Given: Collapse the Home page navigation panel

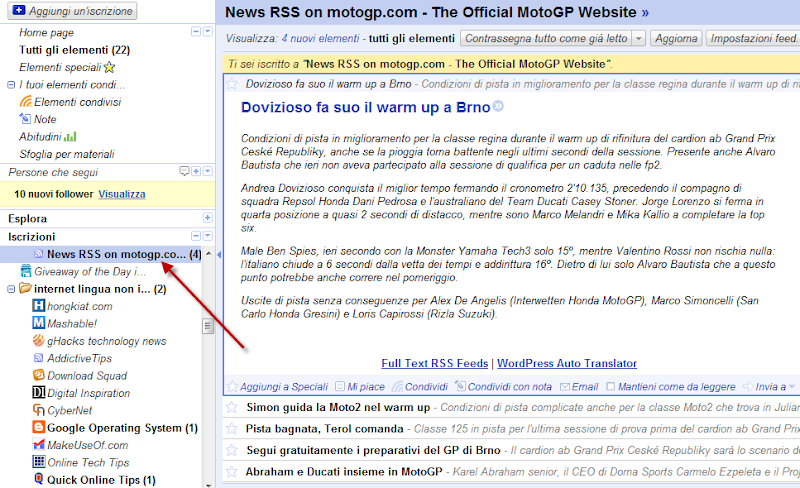Looking at the screenshot, I should pos(196,32).
